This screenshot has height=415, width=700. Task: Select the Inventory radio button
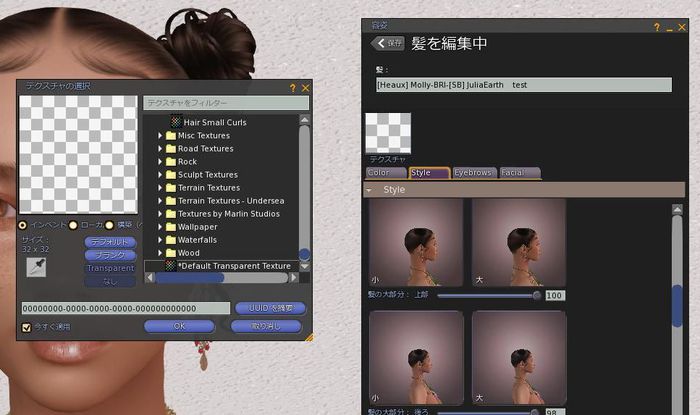(x=22, y=225)
